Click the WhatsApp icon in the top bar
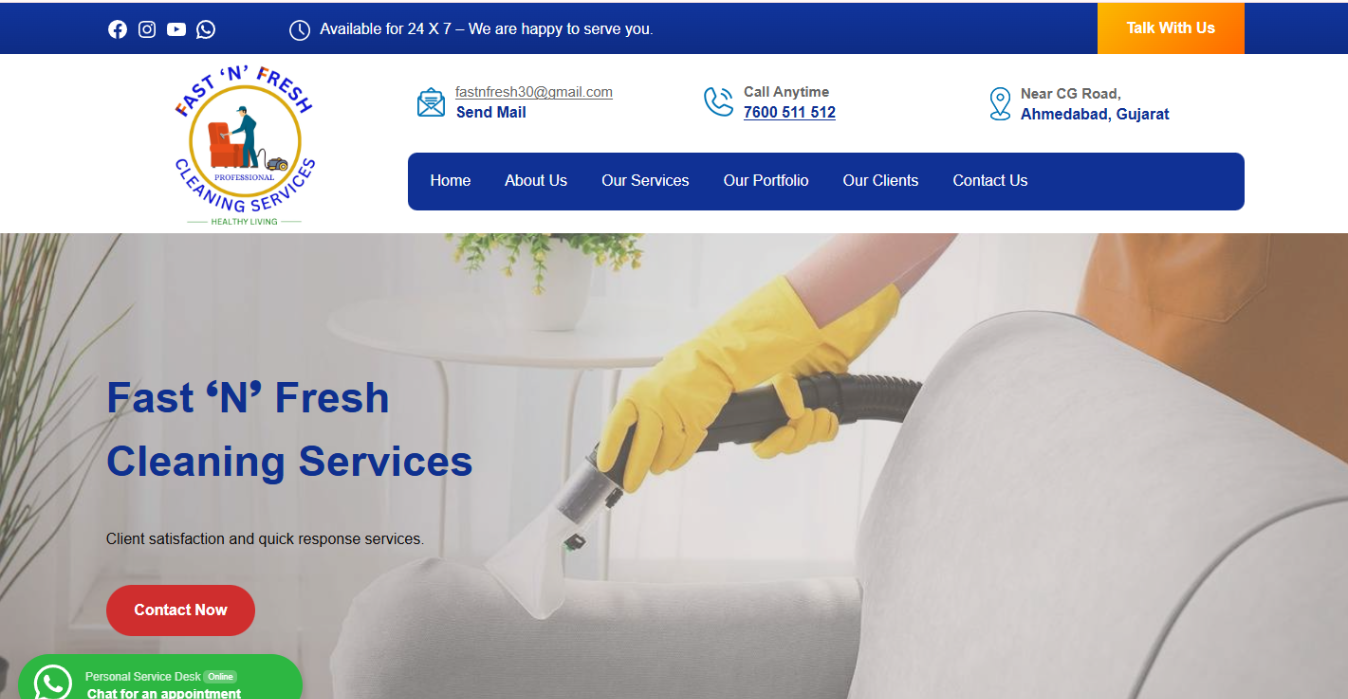Screen dimensions: 1348x699 206,29
